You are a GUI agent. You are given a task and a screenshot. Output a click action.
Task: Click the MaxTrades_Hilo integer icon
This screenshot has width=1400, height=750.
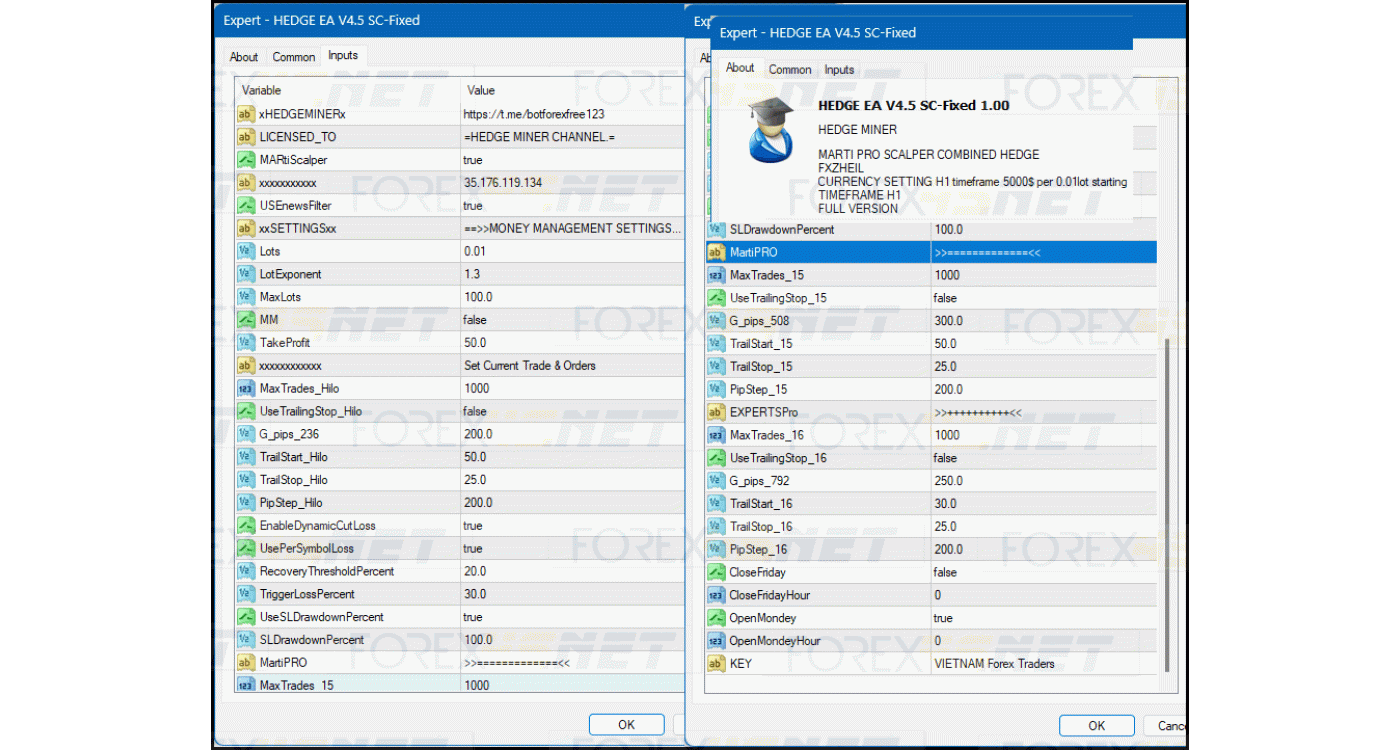click(x=246, y=388)
